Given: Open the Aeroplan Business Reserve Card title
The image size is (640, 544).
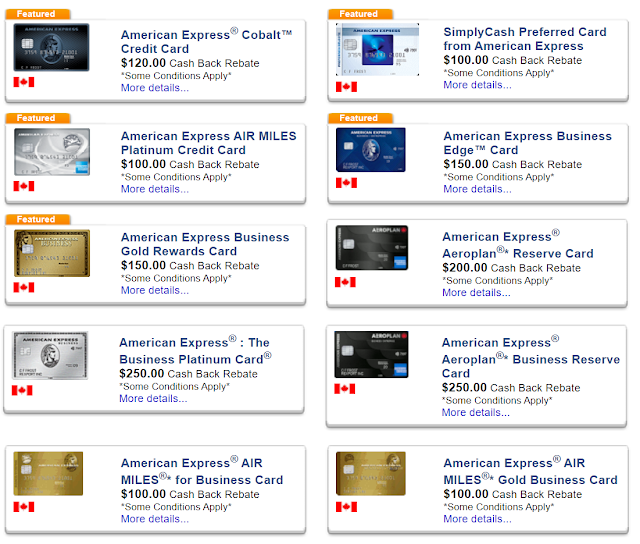Looking at the screenshot, I should point(531,357).
